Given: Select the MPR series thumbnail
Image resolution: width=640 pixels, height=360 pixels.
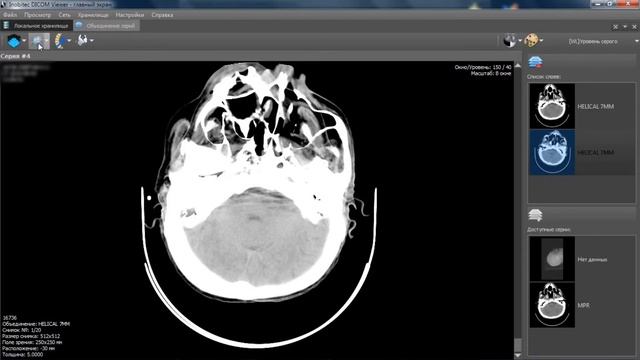Looking at the screenshot, I should [552, 305].
